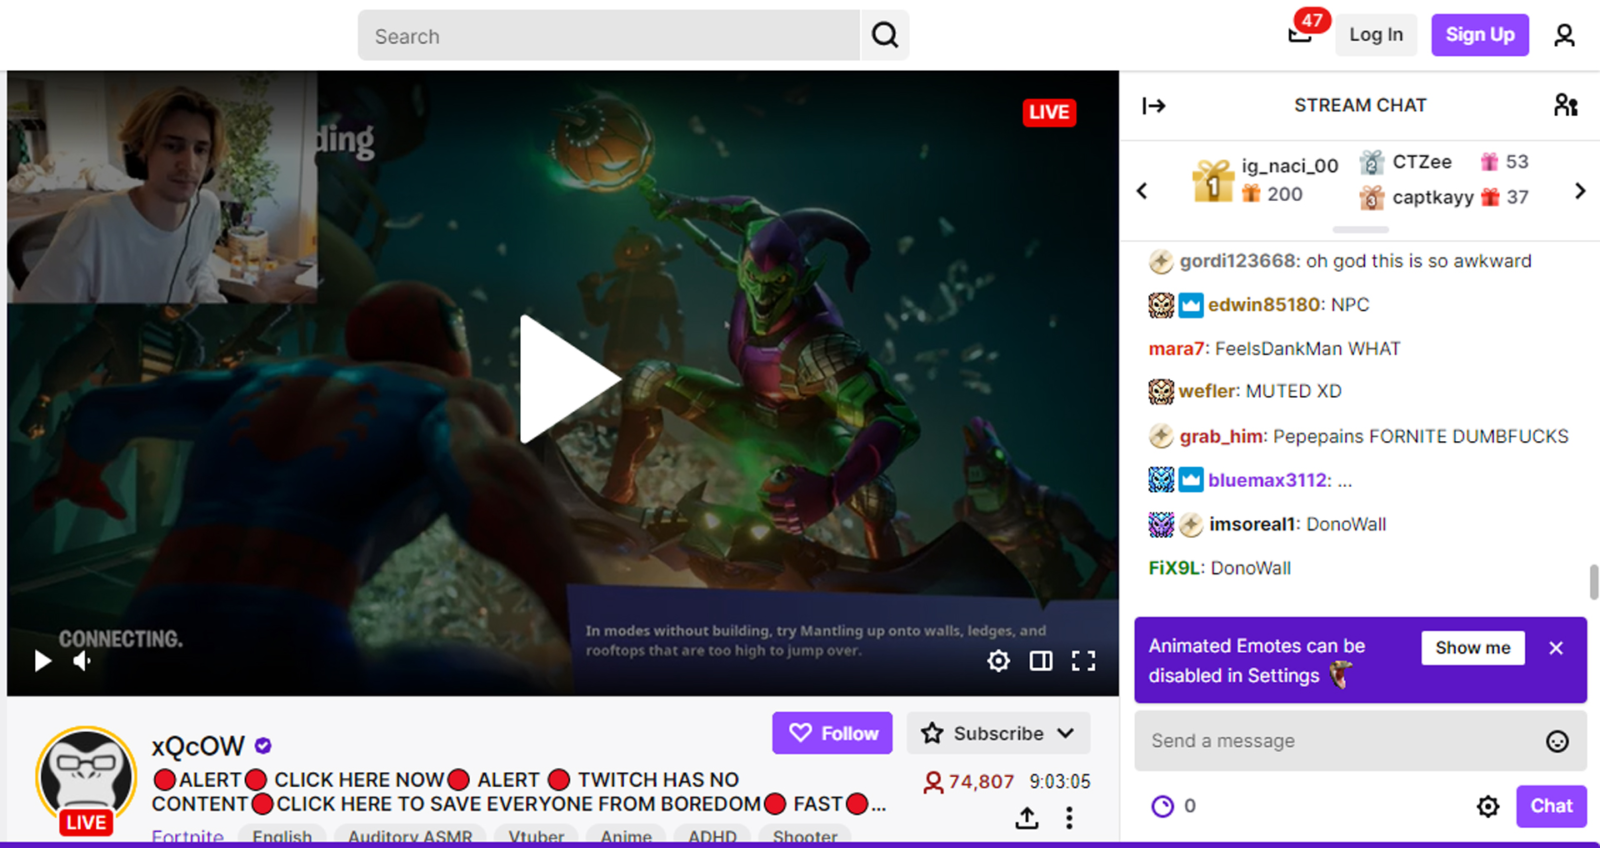
Task: Click username FiX9L in chat
Action: click(x=1174, y=568)
